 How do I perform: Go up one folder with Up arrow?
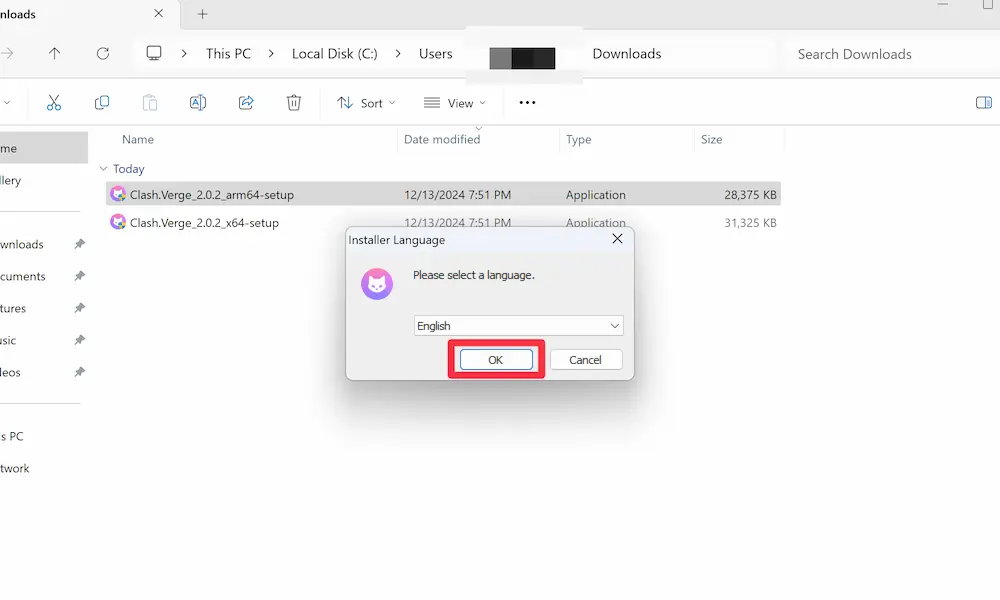pyautogui.click(x=55, y=54)
